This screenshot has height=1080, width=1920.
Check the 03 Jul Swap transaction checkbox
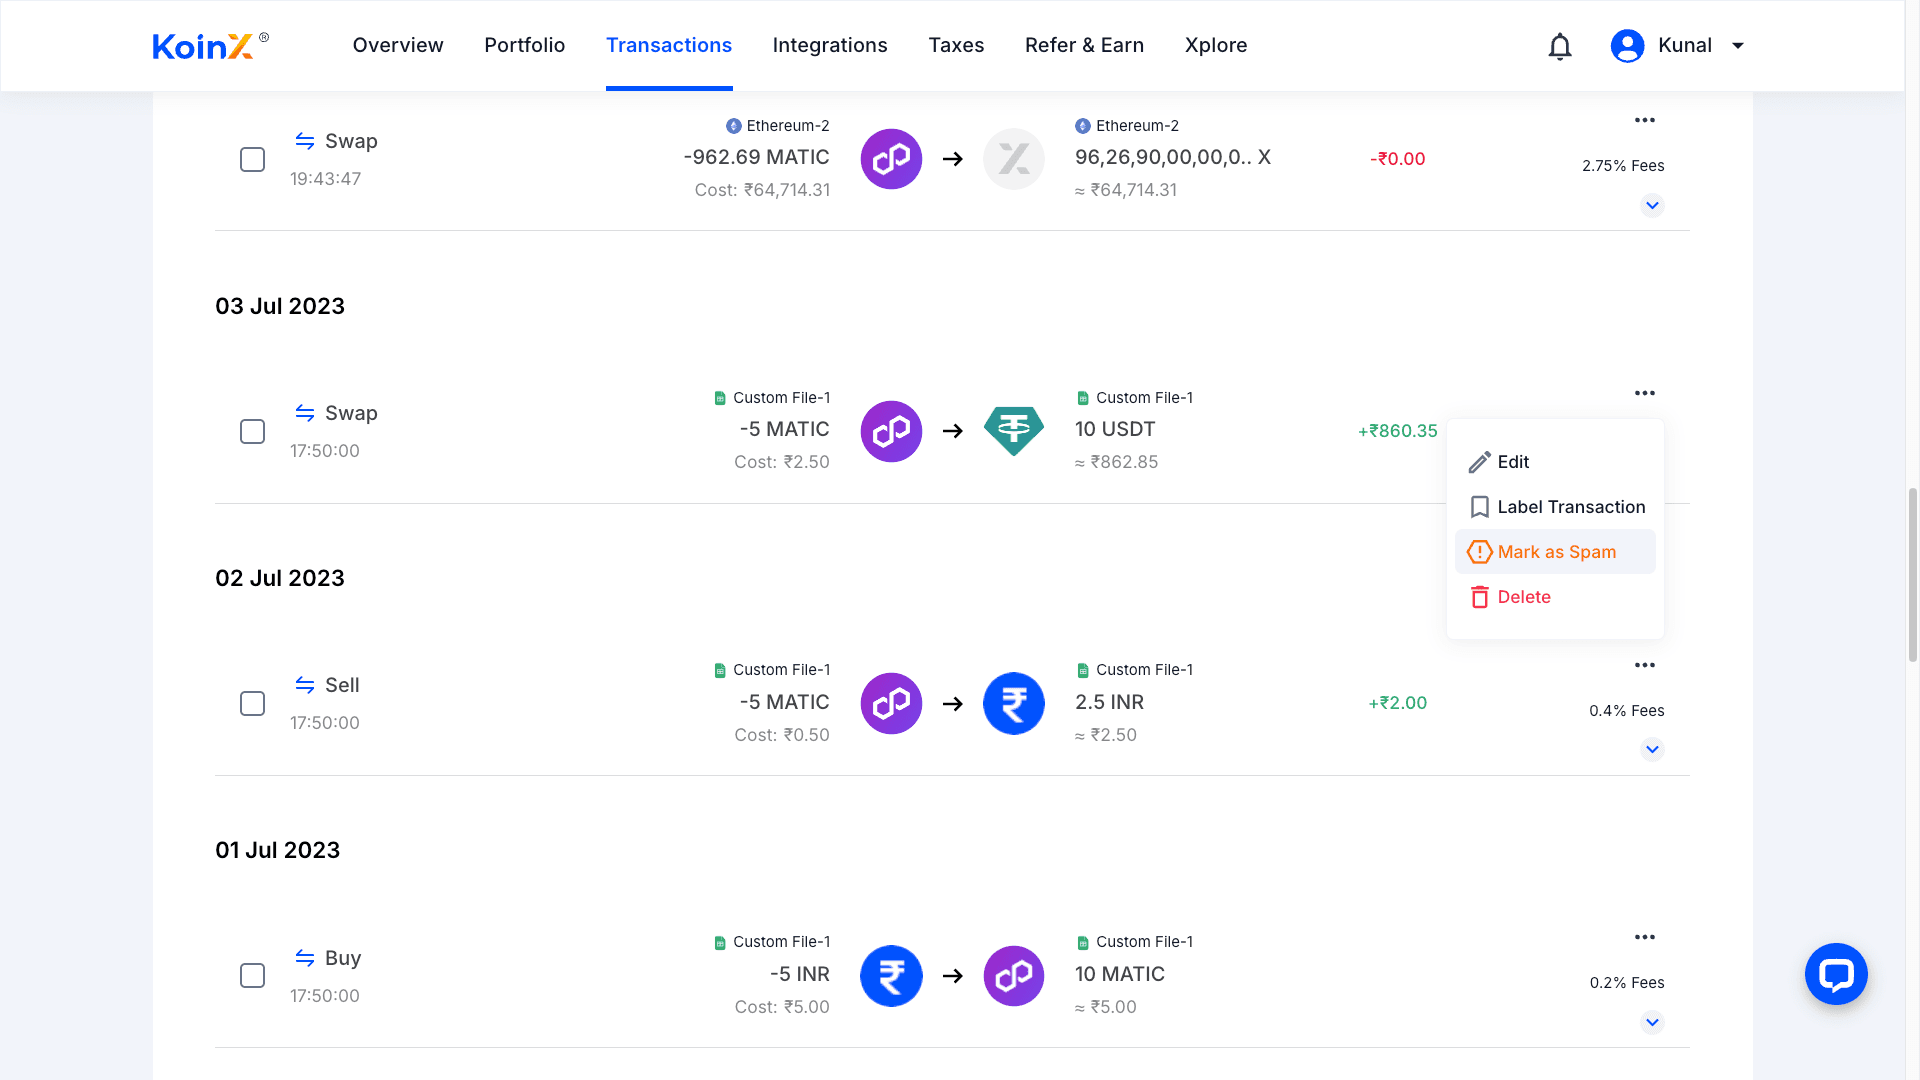[x=252, y=431]
